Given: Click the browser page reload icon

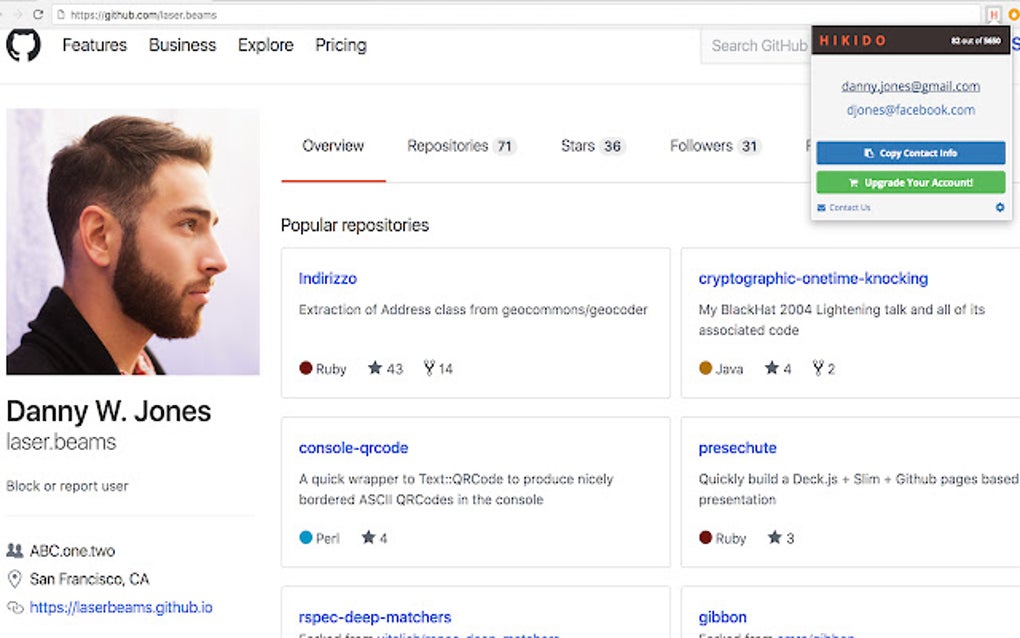Looking at the screenshot, I should click(x=36, y=15).
